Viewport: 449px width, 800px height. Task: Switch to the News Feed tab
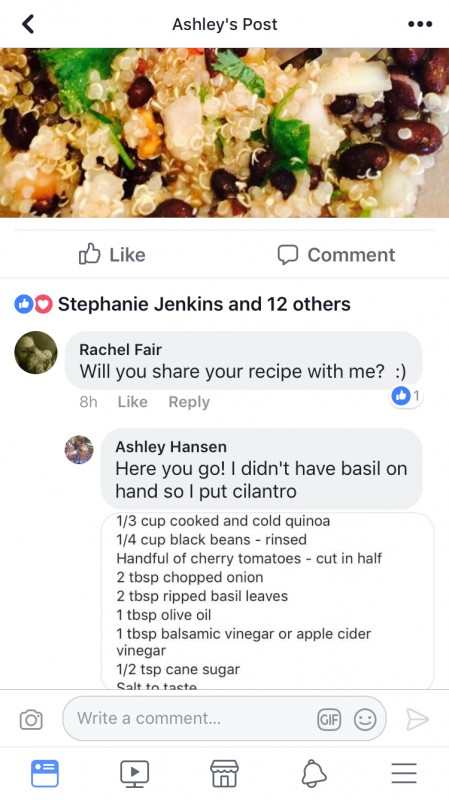click(45, 773)
